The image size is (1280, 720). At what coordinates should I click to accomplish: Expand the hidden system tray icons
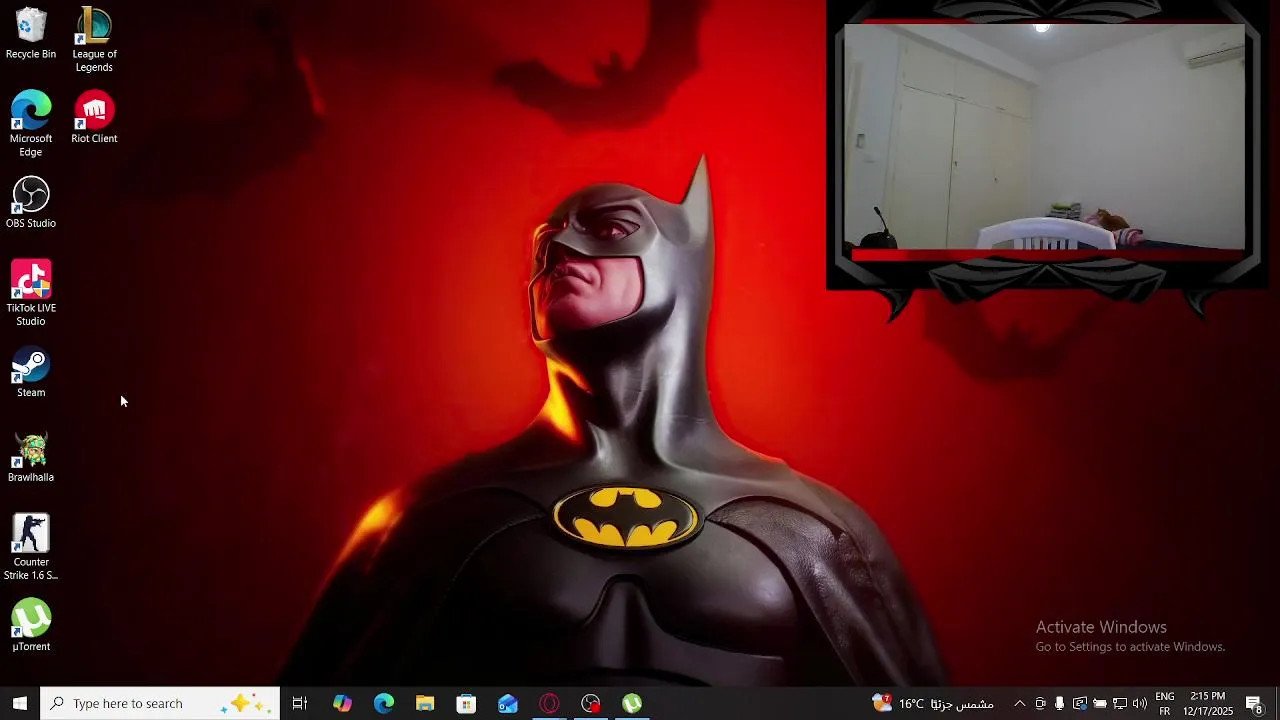pos(1019,703)
